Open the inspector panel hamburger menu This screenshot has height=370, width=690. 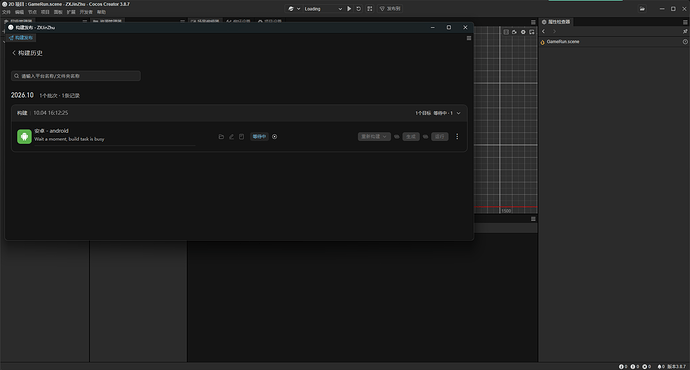685,22
